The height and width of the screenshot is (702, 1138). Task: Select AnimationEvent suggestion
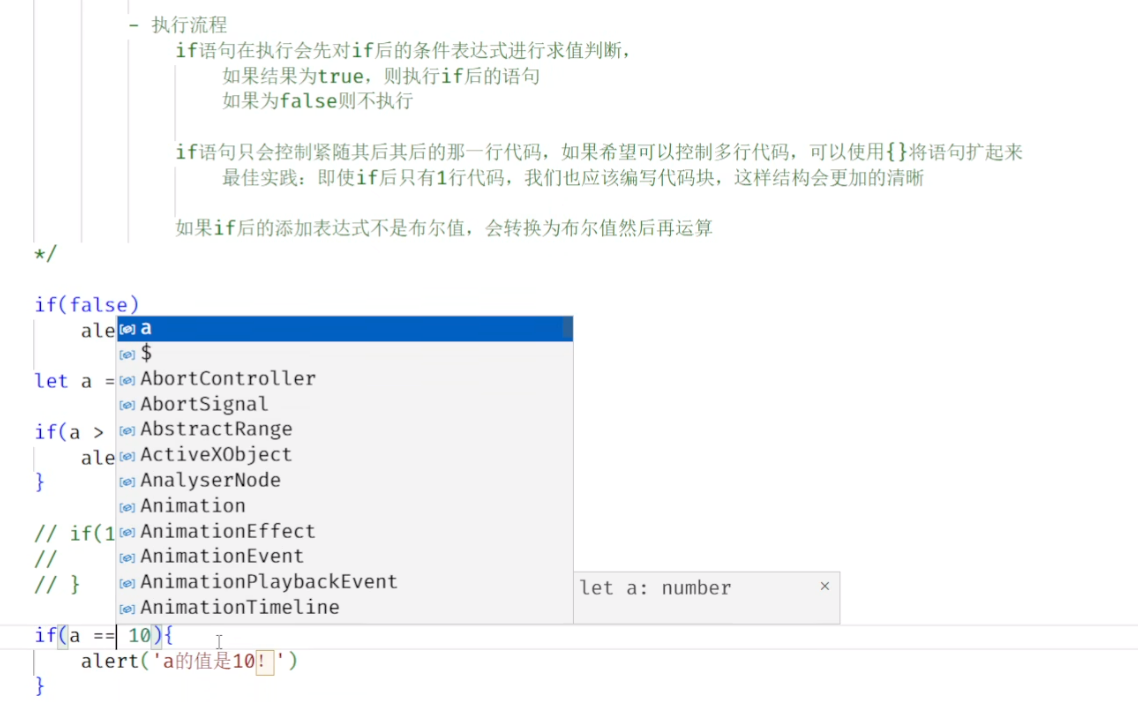coord(345,557)
